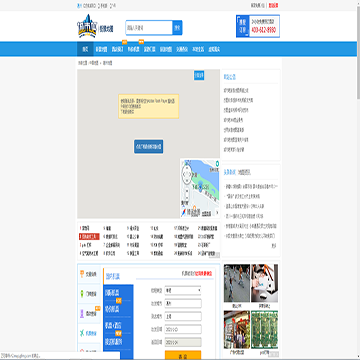360x360 pixels.
Task: Click the last link in top-right notice list
Action: click(234, 150)
